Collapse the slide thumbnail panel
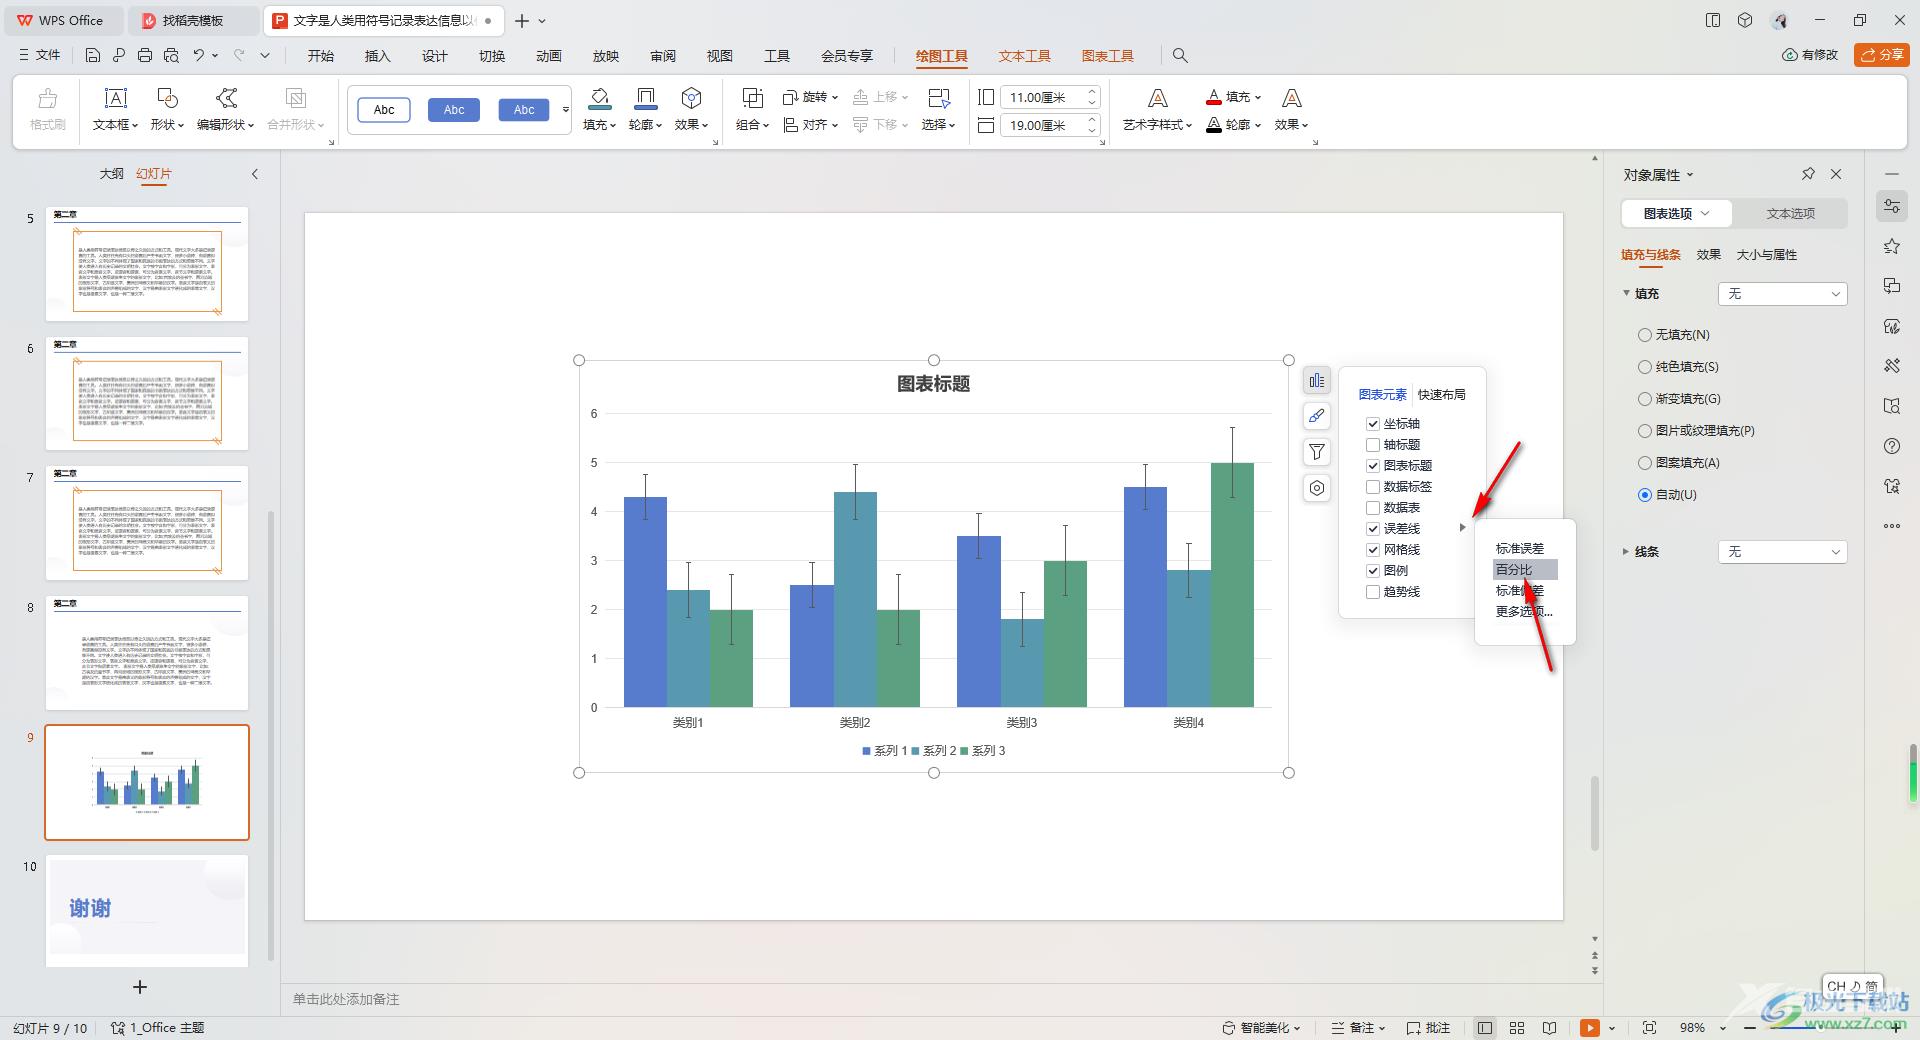1920x1040 pixels. pos(255,174)
